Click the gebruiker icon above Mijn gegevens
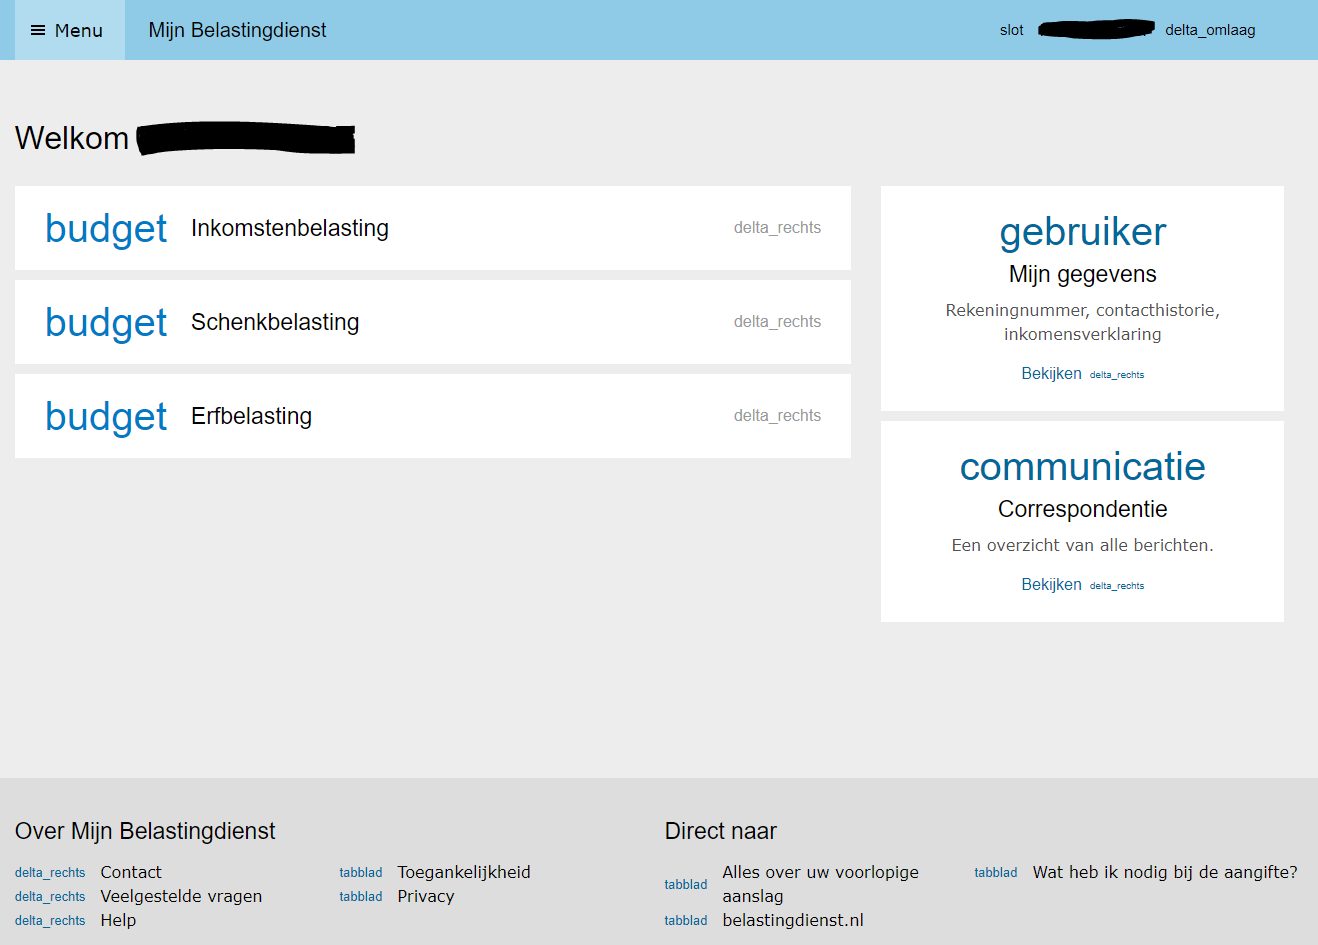1318x945 pixels. pos(1082,232)
